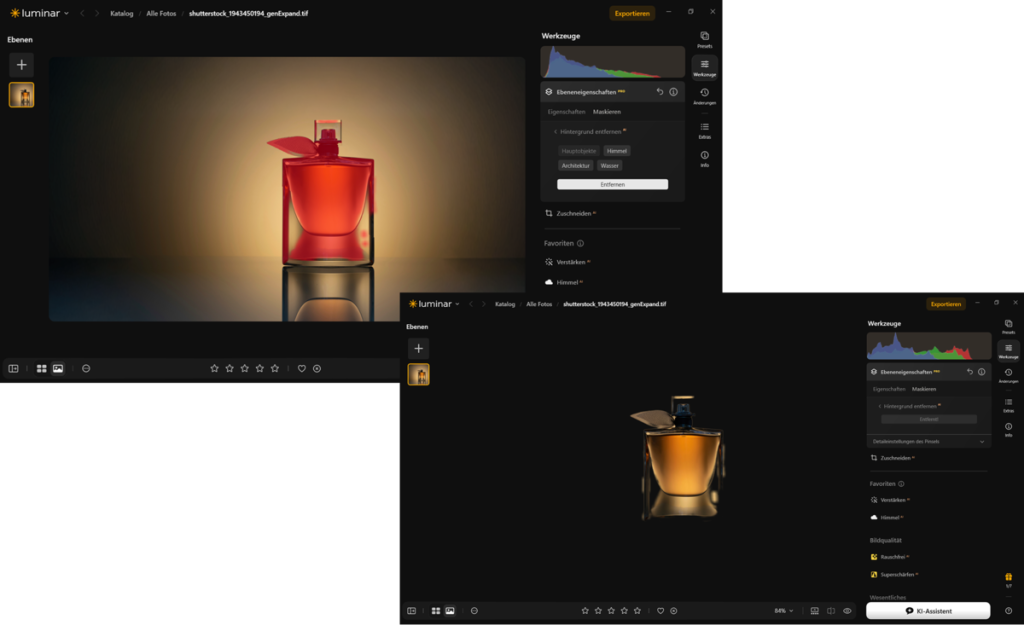Toggle the Himmel mask chip in the back window
1024x625 pixels.
tap(616, 151)
